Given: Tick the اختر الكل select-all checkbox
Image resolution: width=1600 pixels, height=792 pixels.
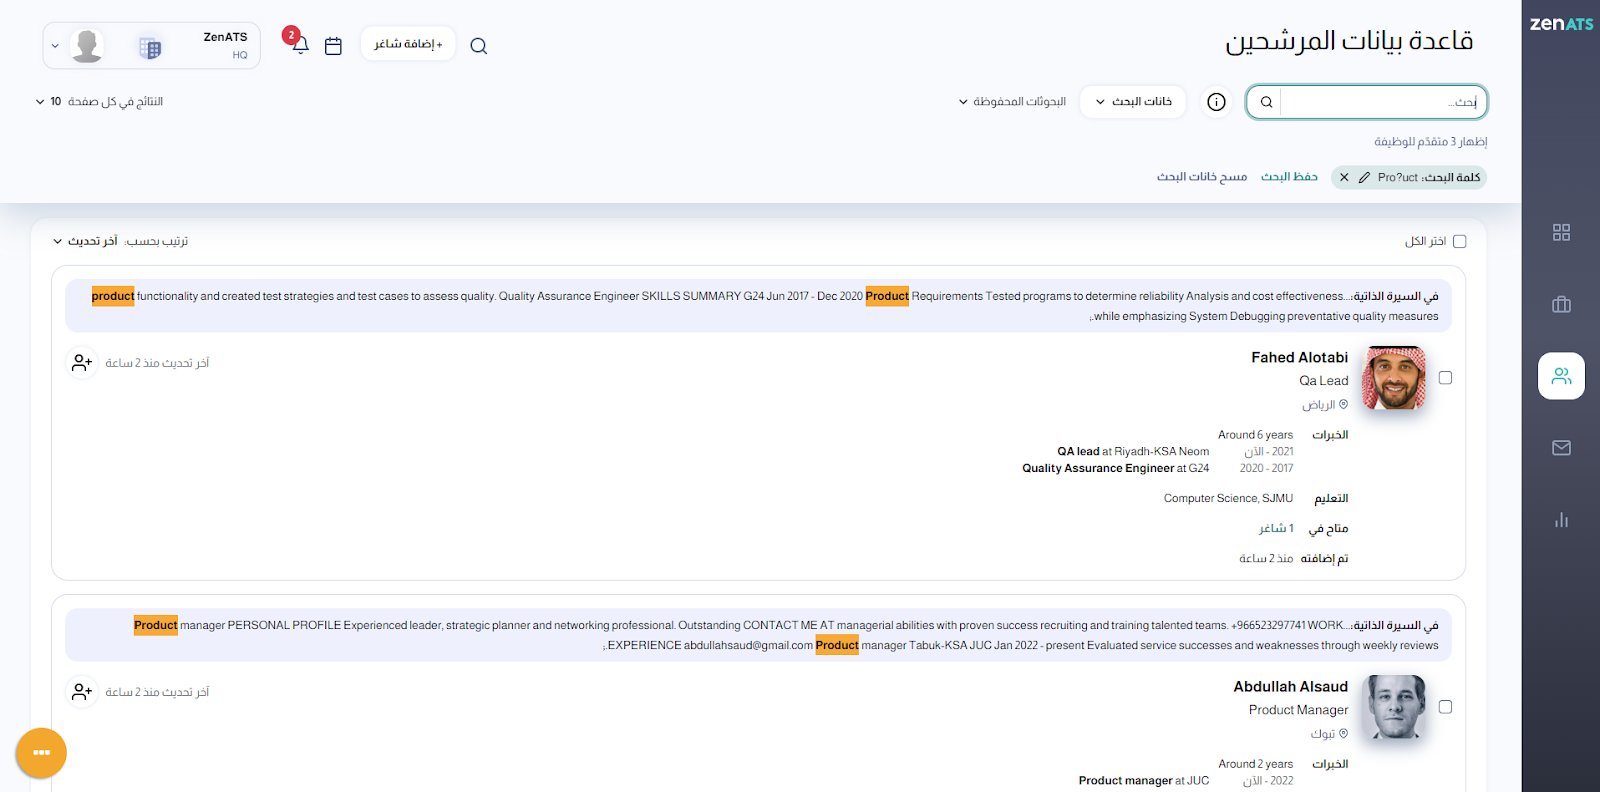Looking at the screenshot, I should pos(1459,241).
